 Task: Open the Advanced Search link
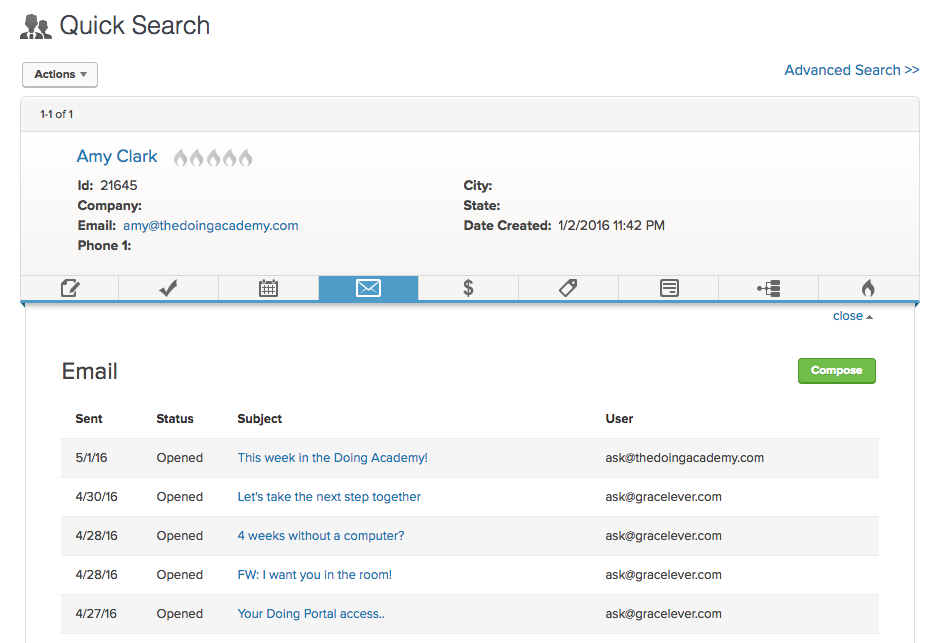tap(851, 70)
